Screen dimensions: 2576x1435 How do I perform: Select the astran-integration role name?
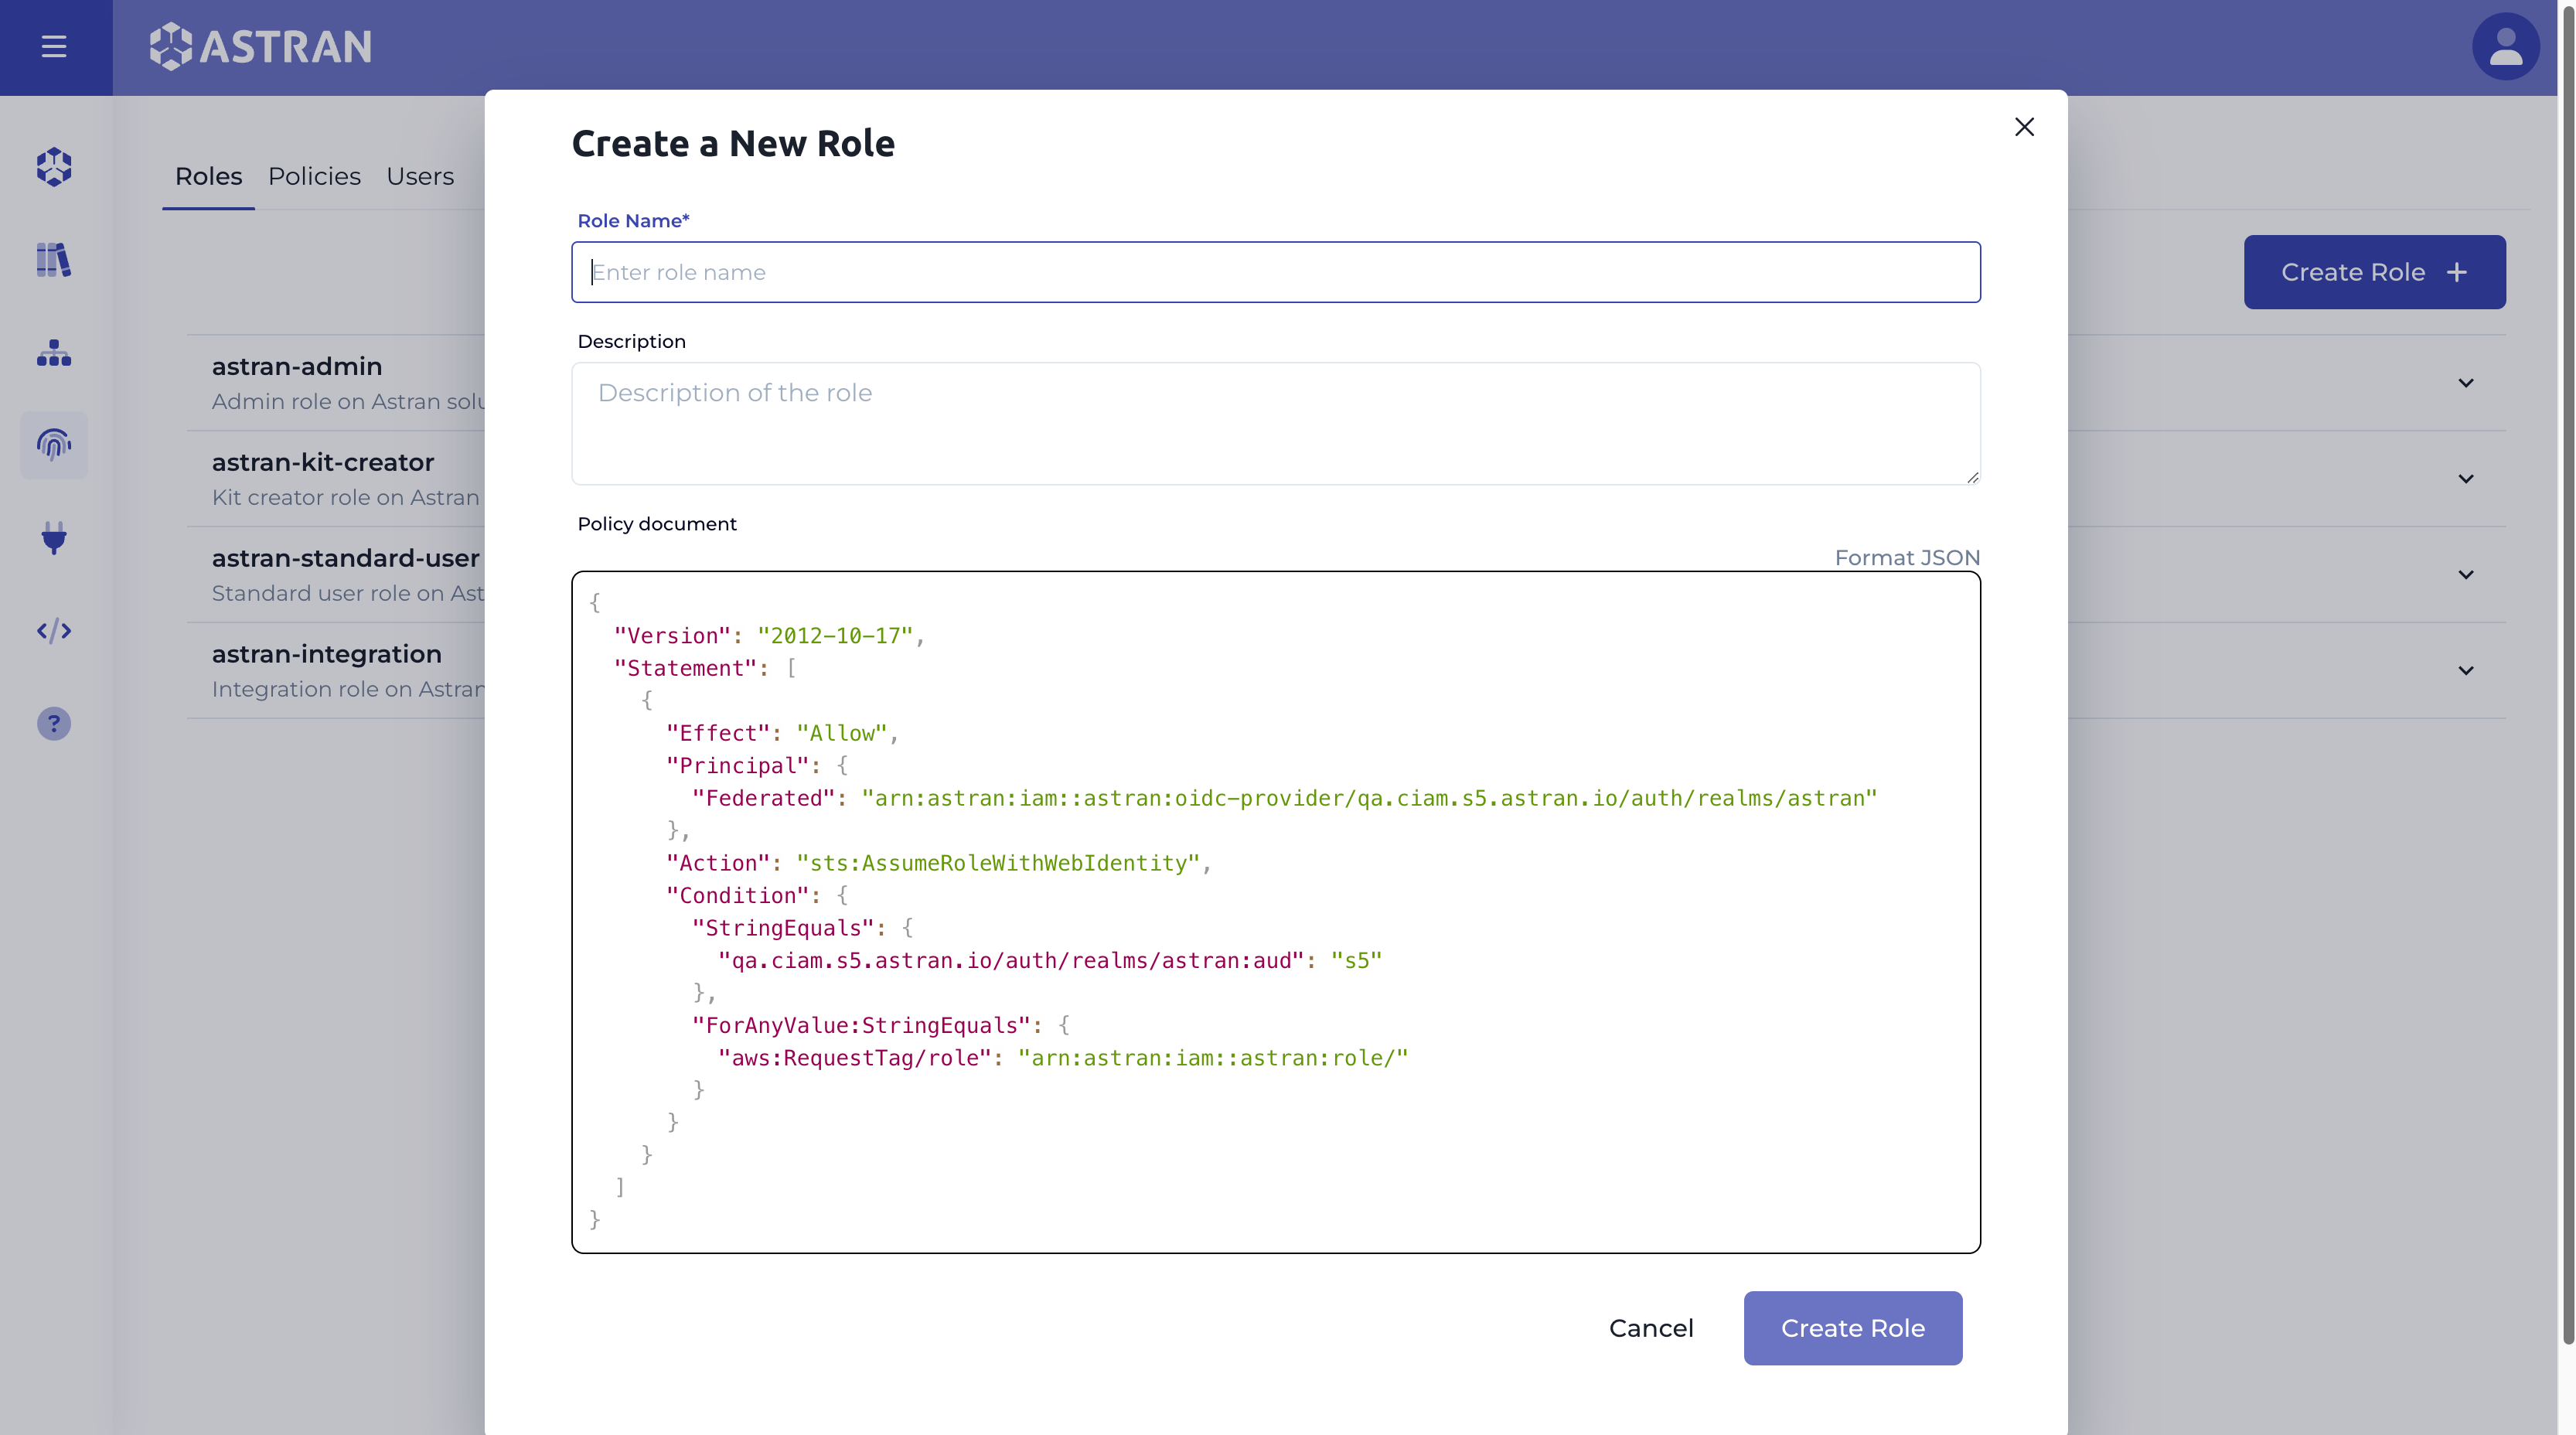pos(326,655)
